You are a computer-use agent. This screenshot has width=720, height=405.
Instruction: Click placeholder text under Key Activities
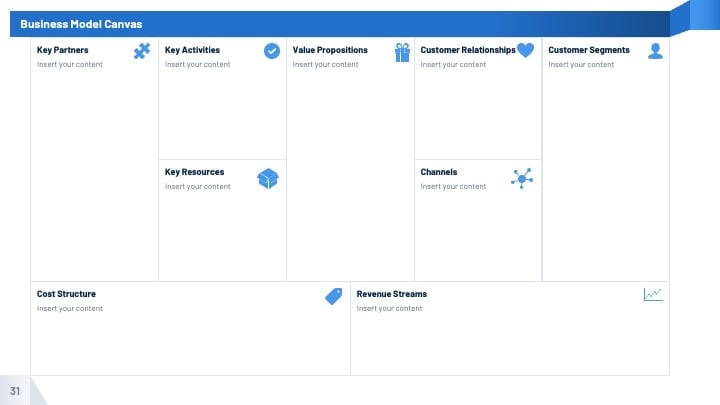click(197, 65)
